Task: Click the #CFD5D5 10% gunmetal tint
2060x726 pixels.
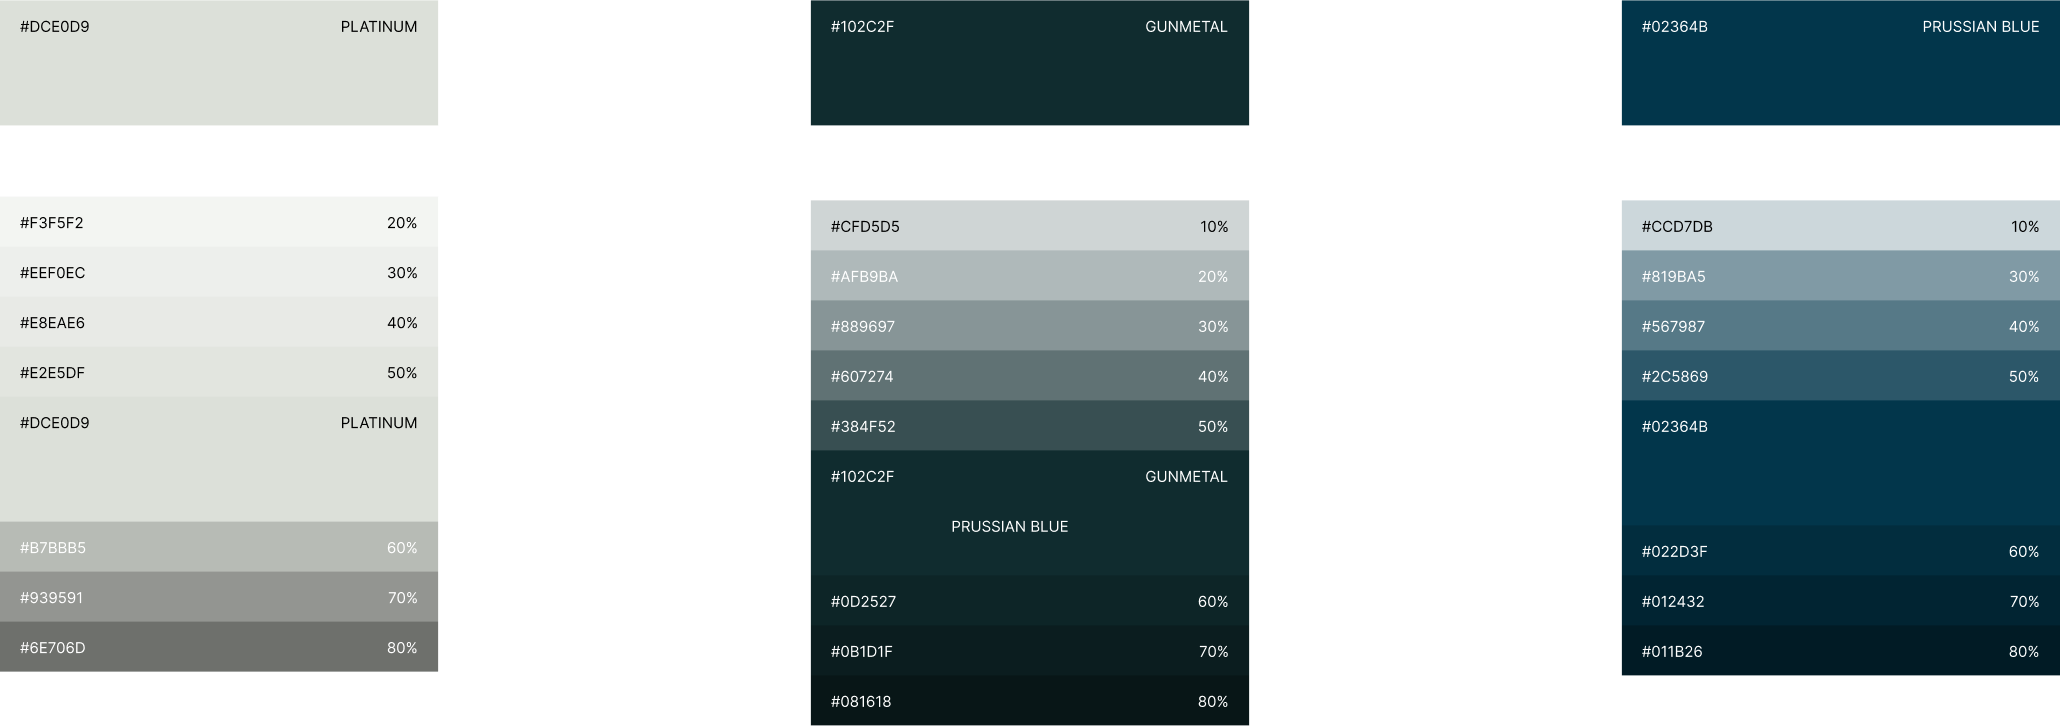Action: [x=1030, y=226]
